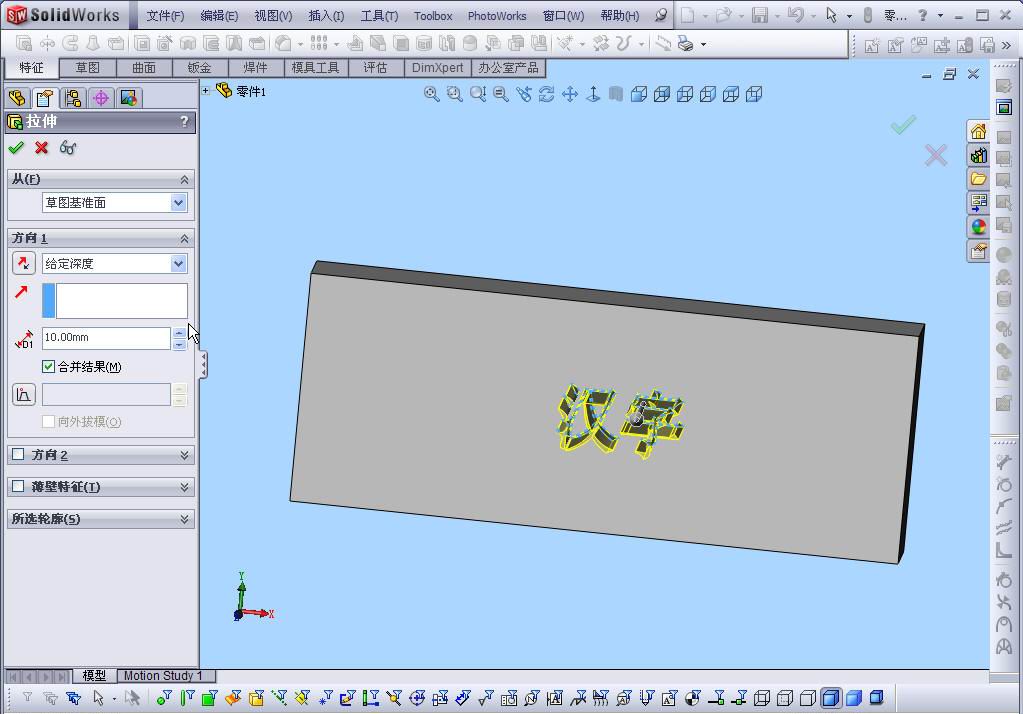The image size is (1023, 714).
Task: Click New document icon in title bar
Action: point(687,15)
